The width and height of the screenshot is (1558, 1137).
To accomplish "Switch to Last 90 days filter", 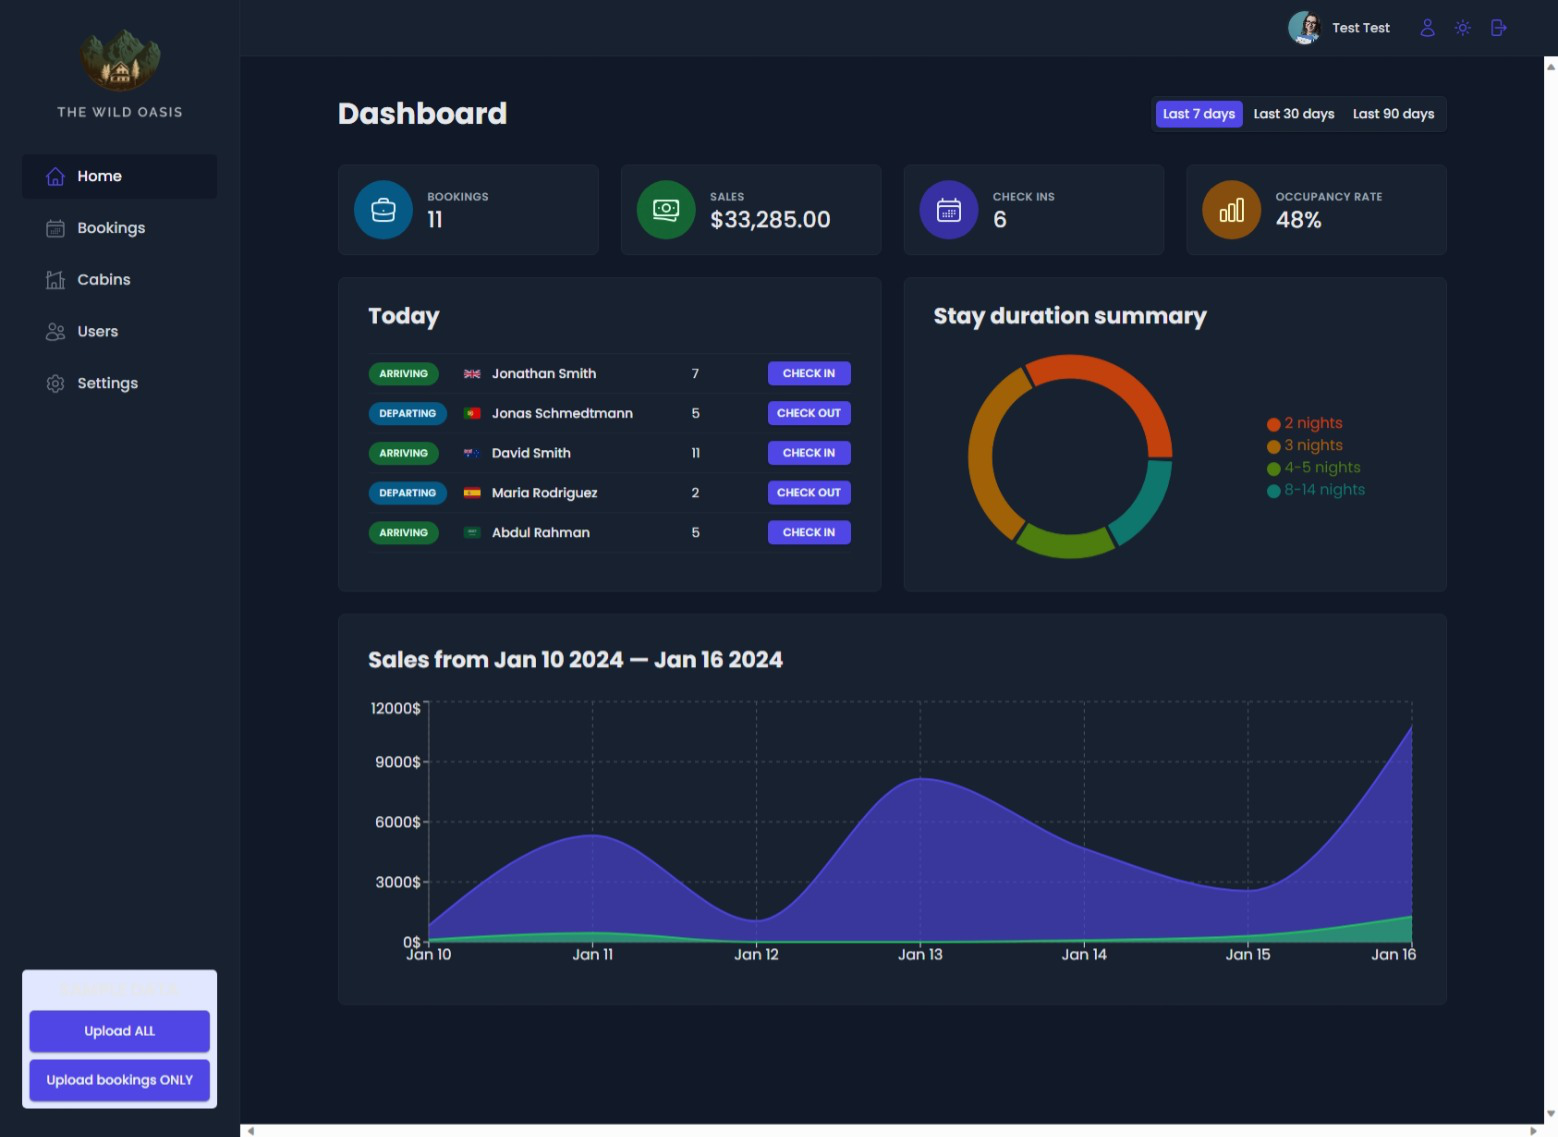I will pos(1393,114).
